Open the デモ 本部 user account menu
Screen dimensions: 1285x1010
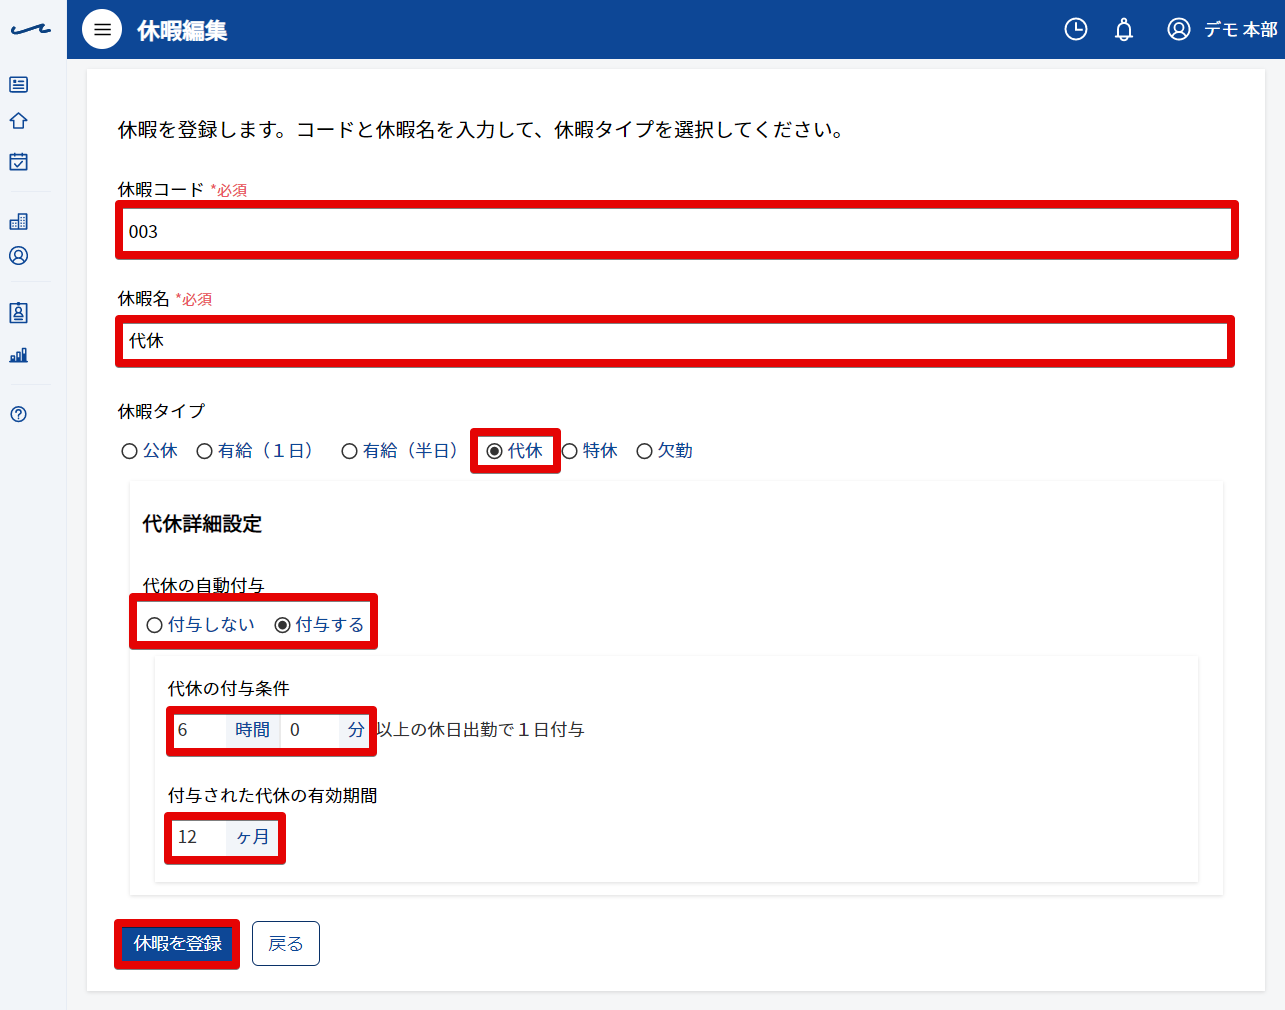coord(1222,30)
